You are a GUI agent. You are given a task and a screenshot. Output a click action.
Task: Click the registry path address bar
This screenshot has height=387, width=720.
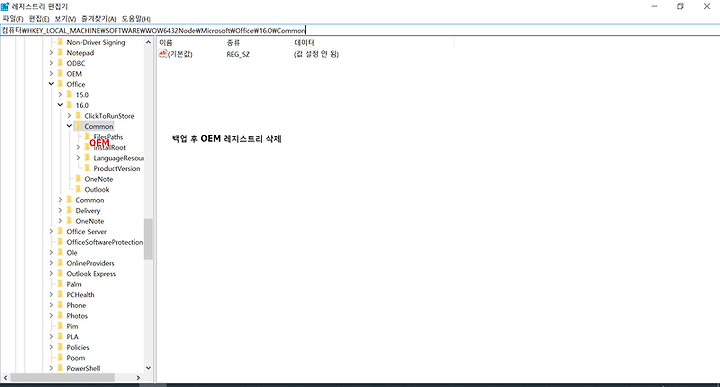pyautogui.click(x=360, y=30)
